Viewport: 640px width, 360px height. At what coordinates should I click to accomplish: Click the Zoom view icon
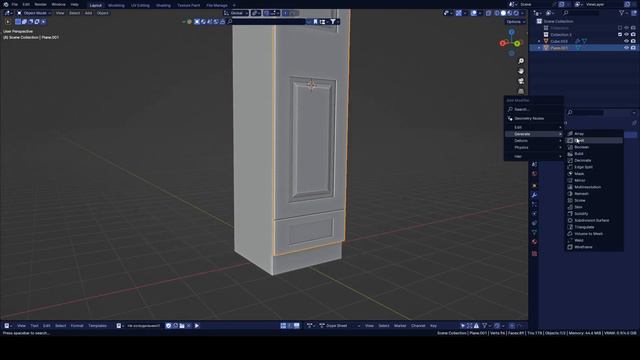[x=521, y=61]
